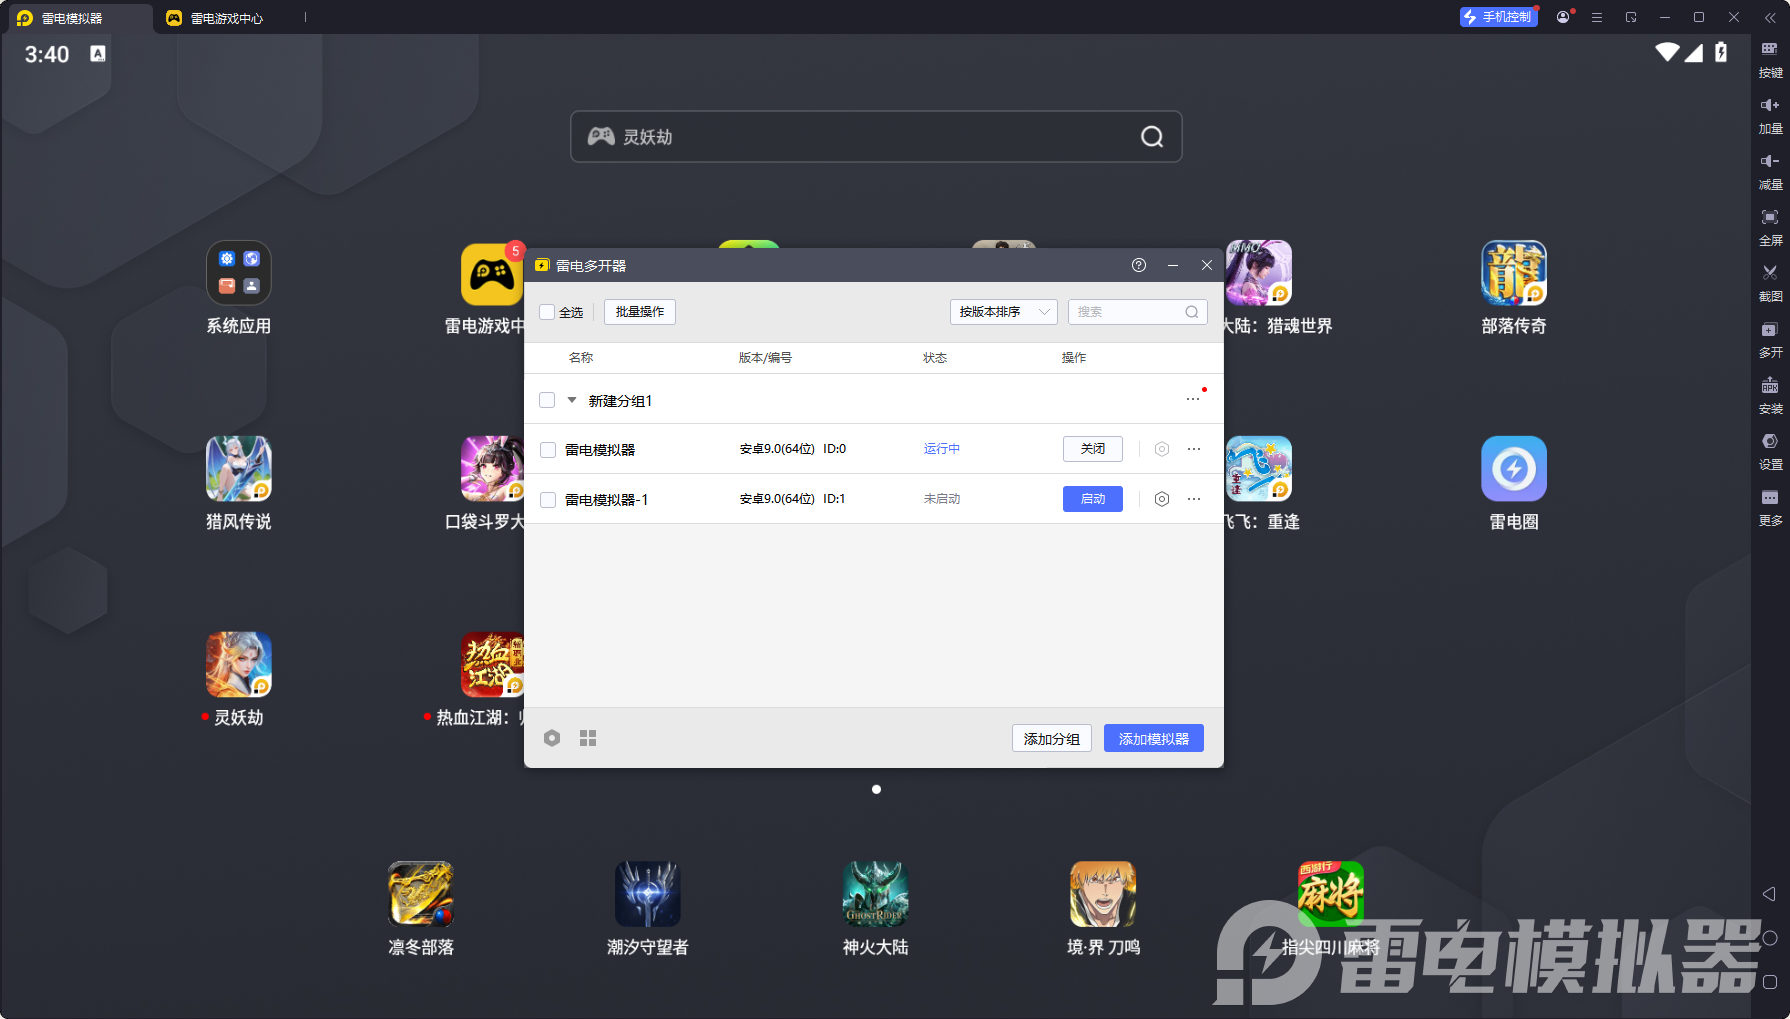Open the help icon in the 雷电多开 dialog
Screen dimensions: 1790x1019
pos(1138,265)
